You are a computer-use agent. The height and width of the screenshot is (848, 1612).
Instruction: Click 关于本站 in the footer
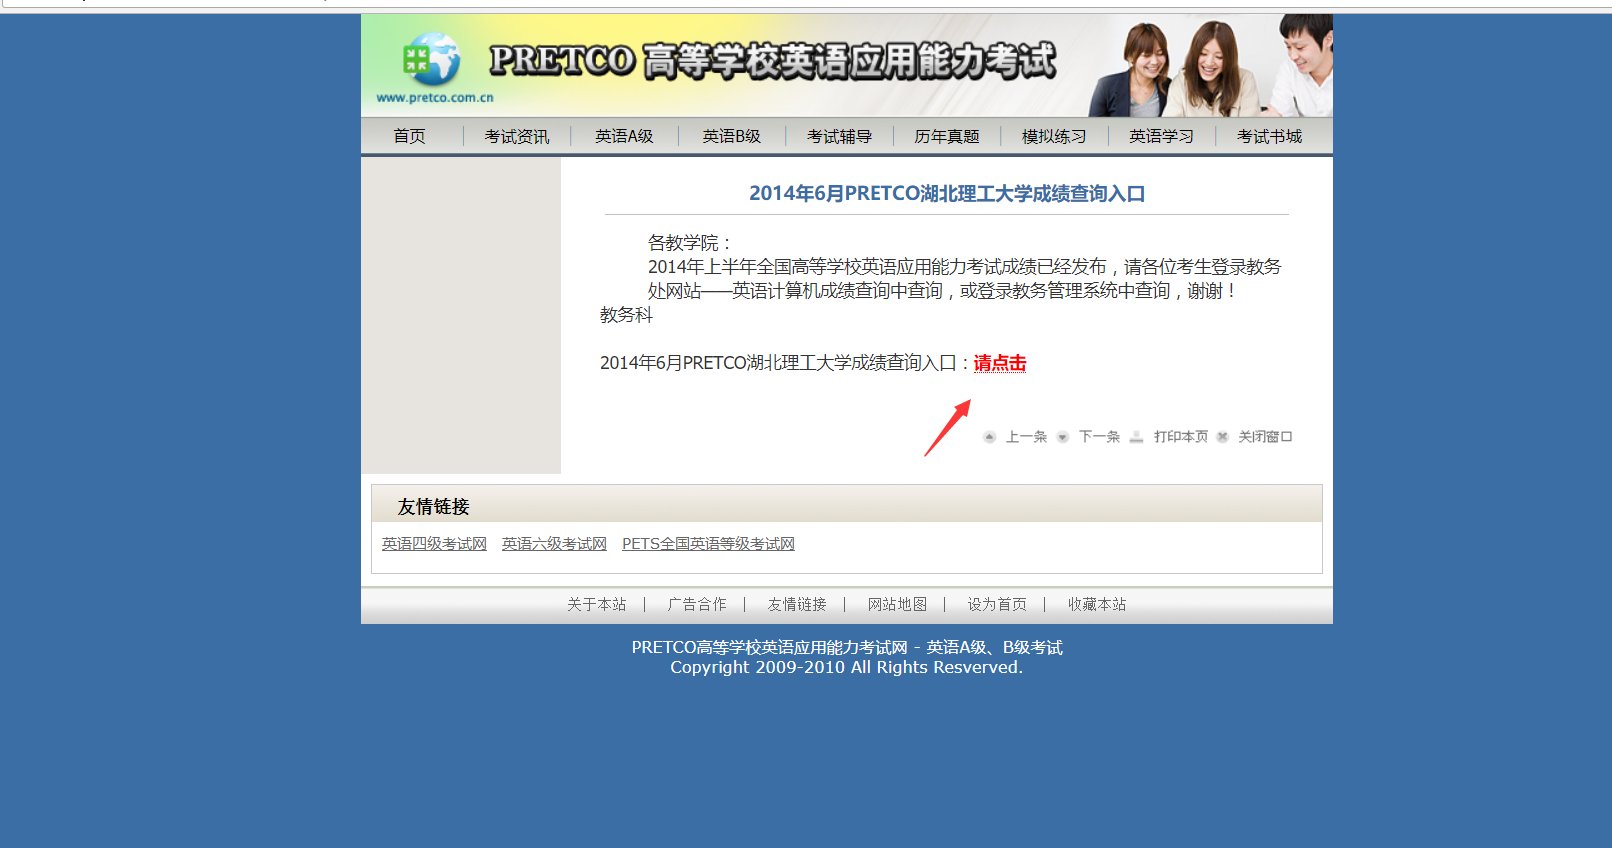(597, 604)
